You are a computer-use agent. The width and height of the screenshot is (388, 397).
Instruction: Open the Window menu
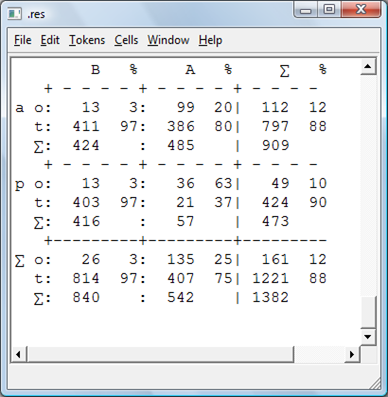click(x=168, y=40)
